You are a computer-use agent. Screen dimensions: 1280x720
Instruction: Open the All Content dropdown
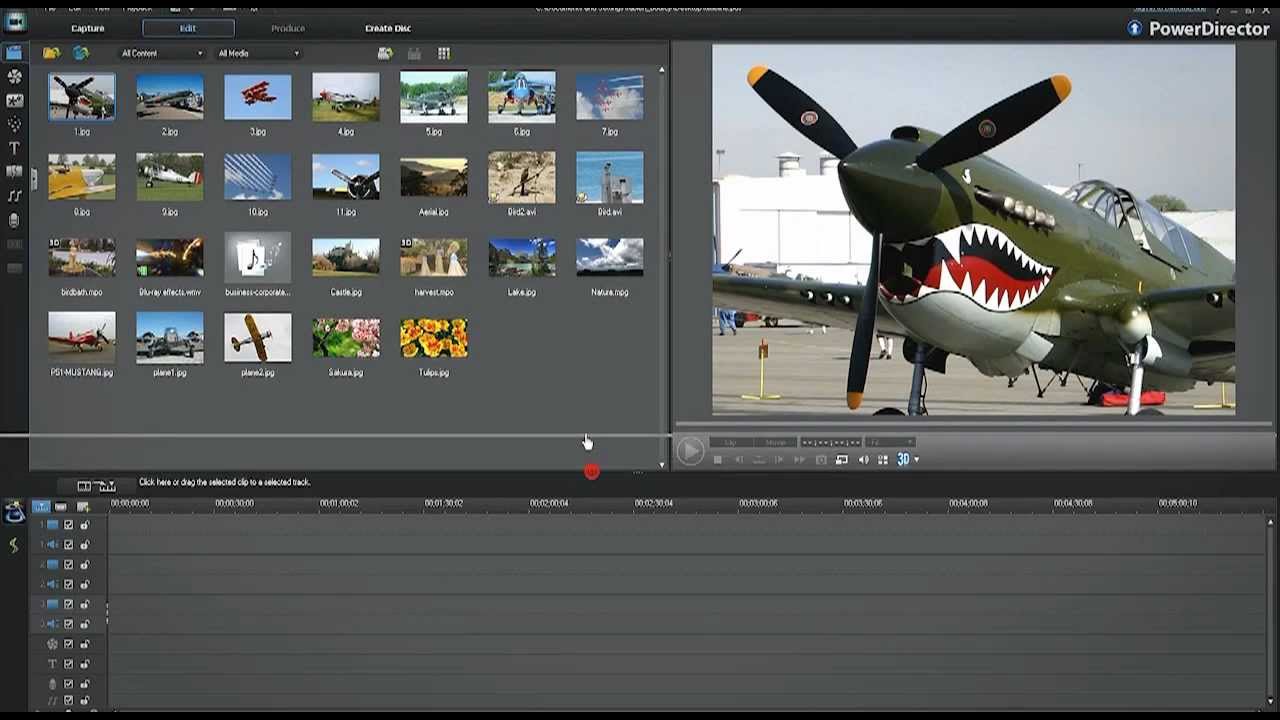click(x=161, y=53)
